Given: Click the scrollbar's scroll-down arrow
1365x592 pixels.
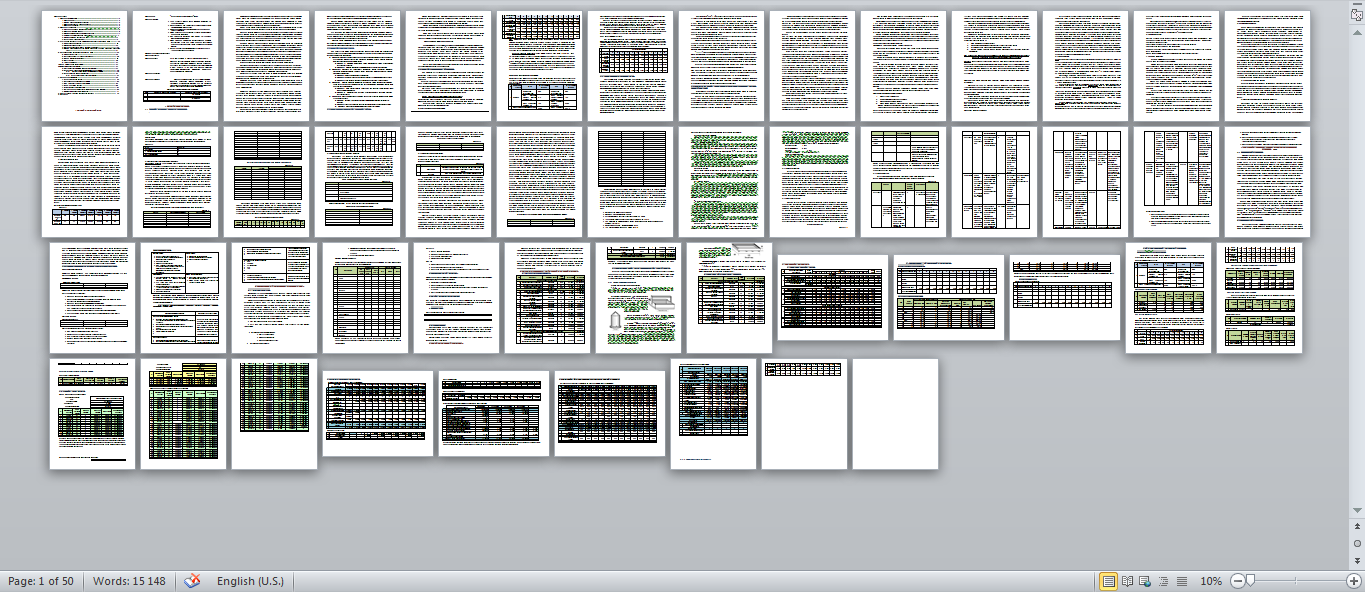Looking at the screenshot, I should point(1357,511).
